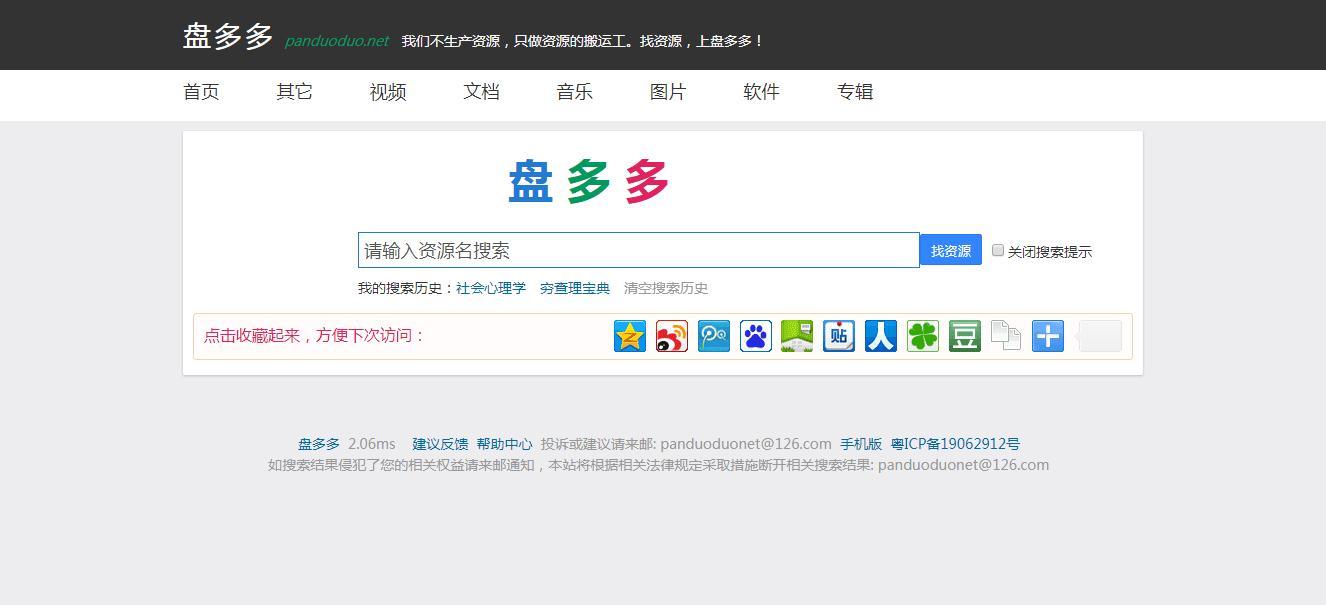Viewport: 1326px width, 605px height.
Task: Click the 2.06ms load time text
Action: [x=372, y=444]
